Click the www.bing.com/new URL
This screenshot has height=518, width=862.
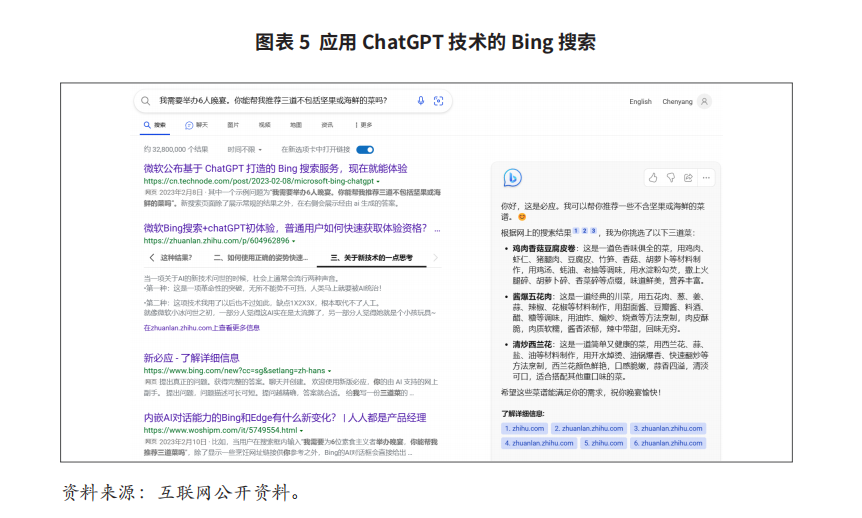(x=234, y=371)
